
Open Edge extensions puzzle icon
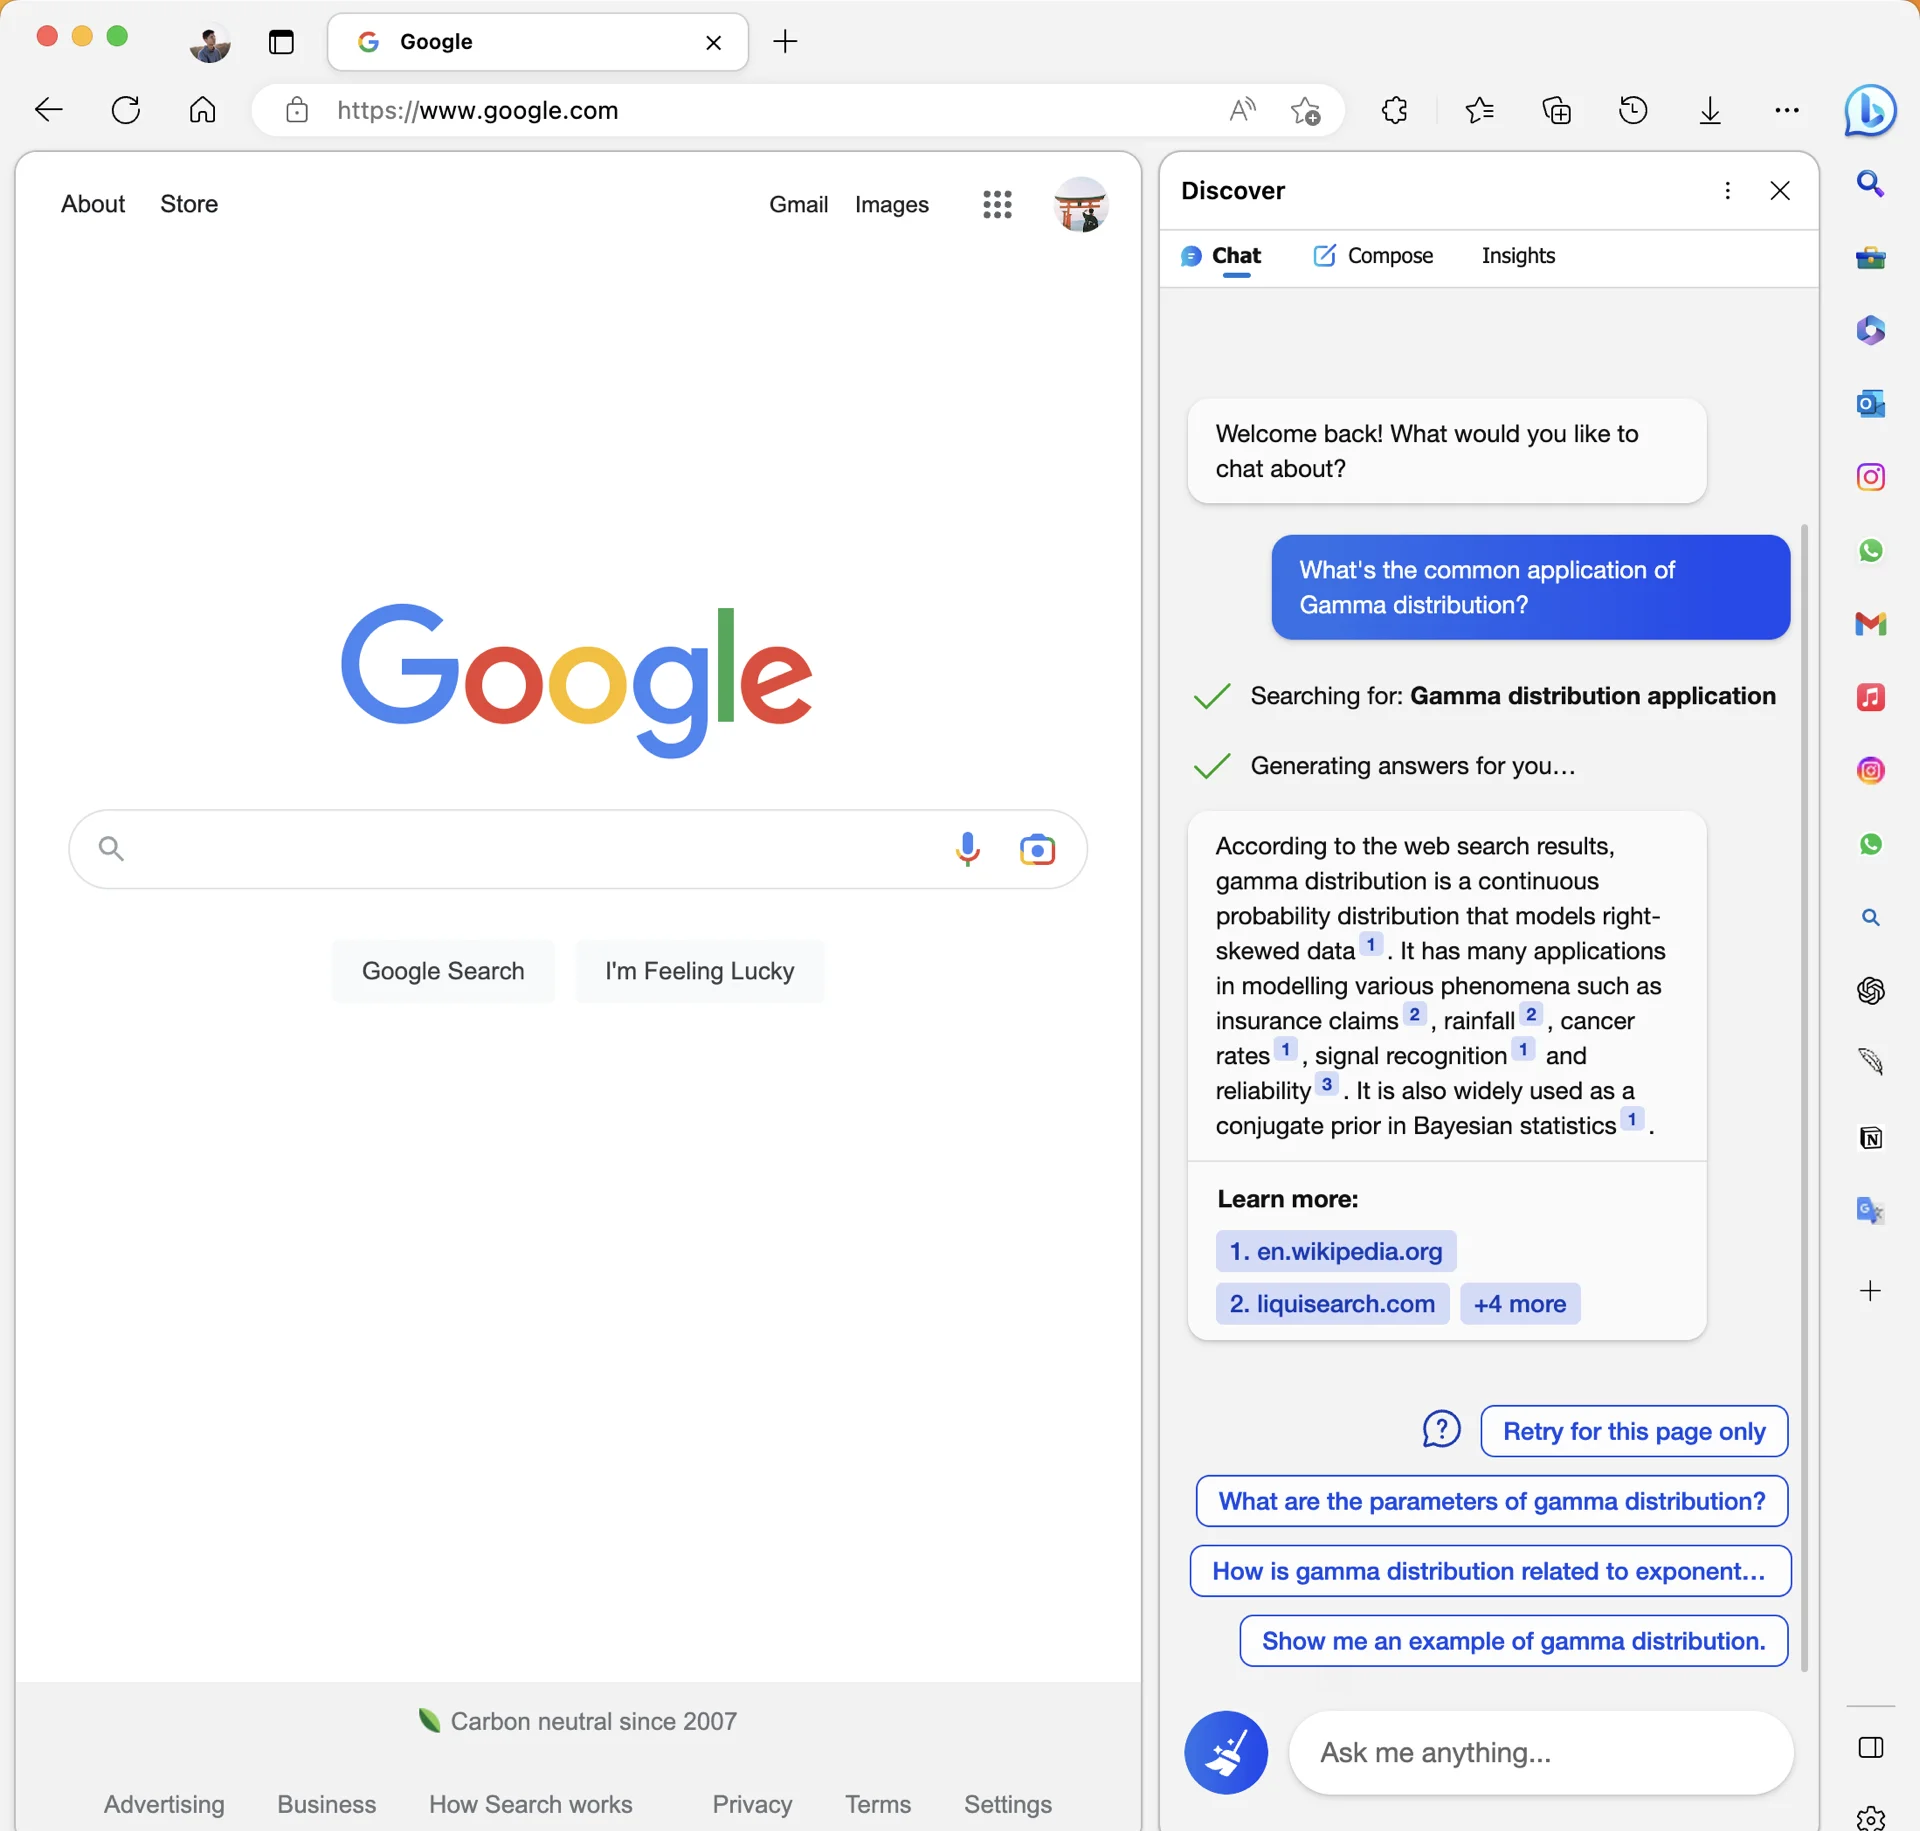[x=1394, y=110]
